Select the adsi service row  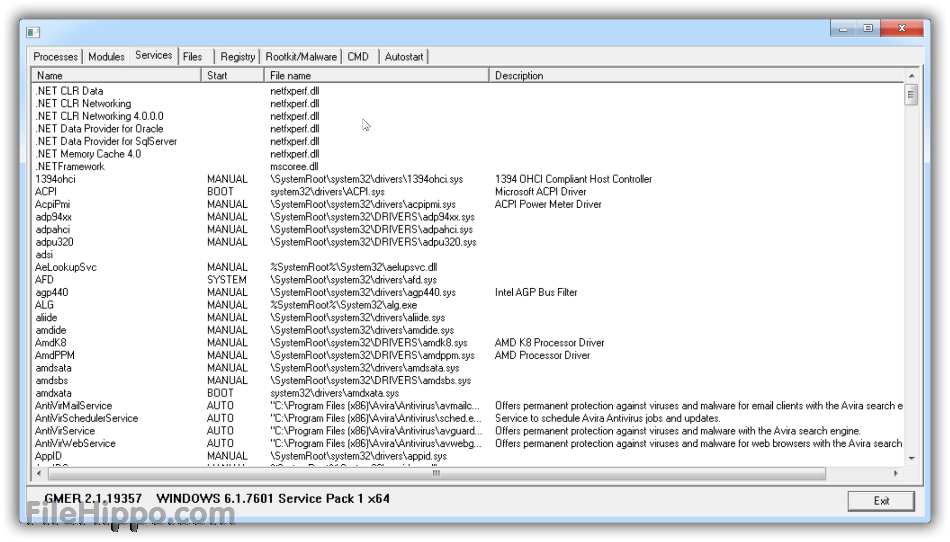[468, 254]
